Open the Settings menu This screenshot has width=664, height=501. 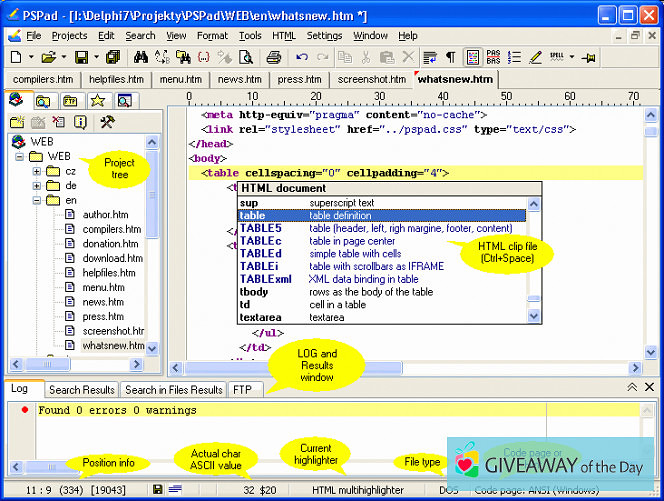(324, 36)
